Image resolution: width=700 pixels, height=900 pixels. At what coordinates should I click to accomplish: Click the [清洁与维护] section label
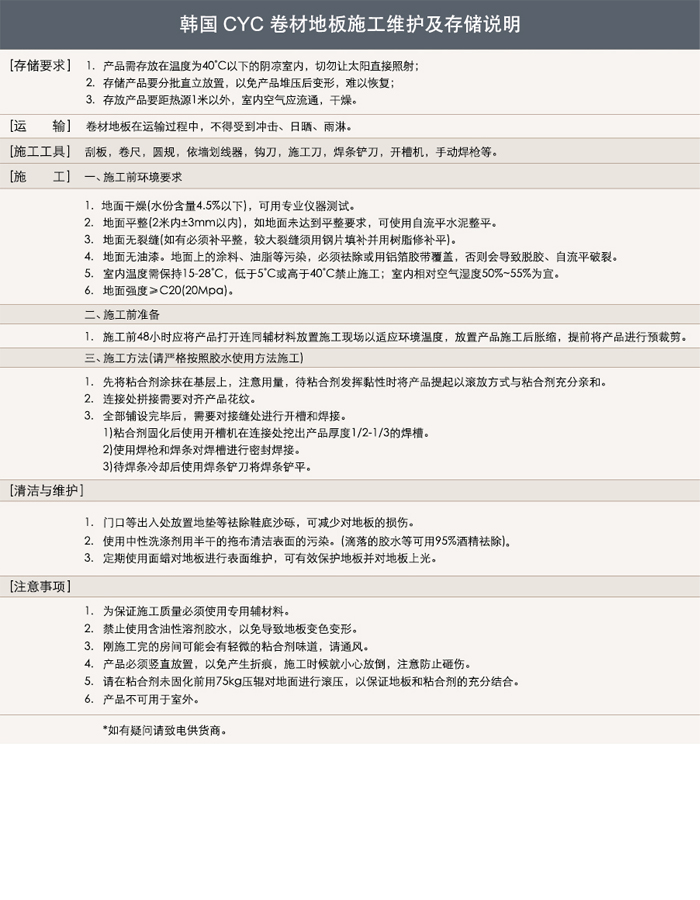tap(47, 491)
